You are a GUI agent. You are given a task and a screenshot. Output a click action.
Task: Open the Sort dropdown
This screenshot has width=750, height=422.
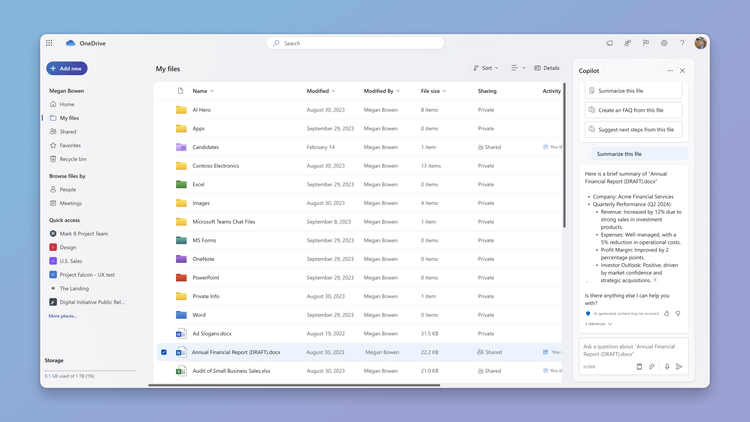click(485, 68)
